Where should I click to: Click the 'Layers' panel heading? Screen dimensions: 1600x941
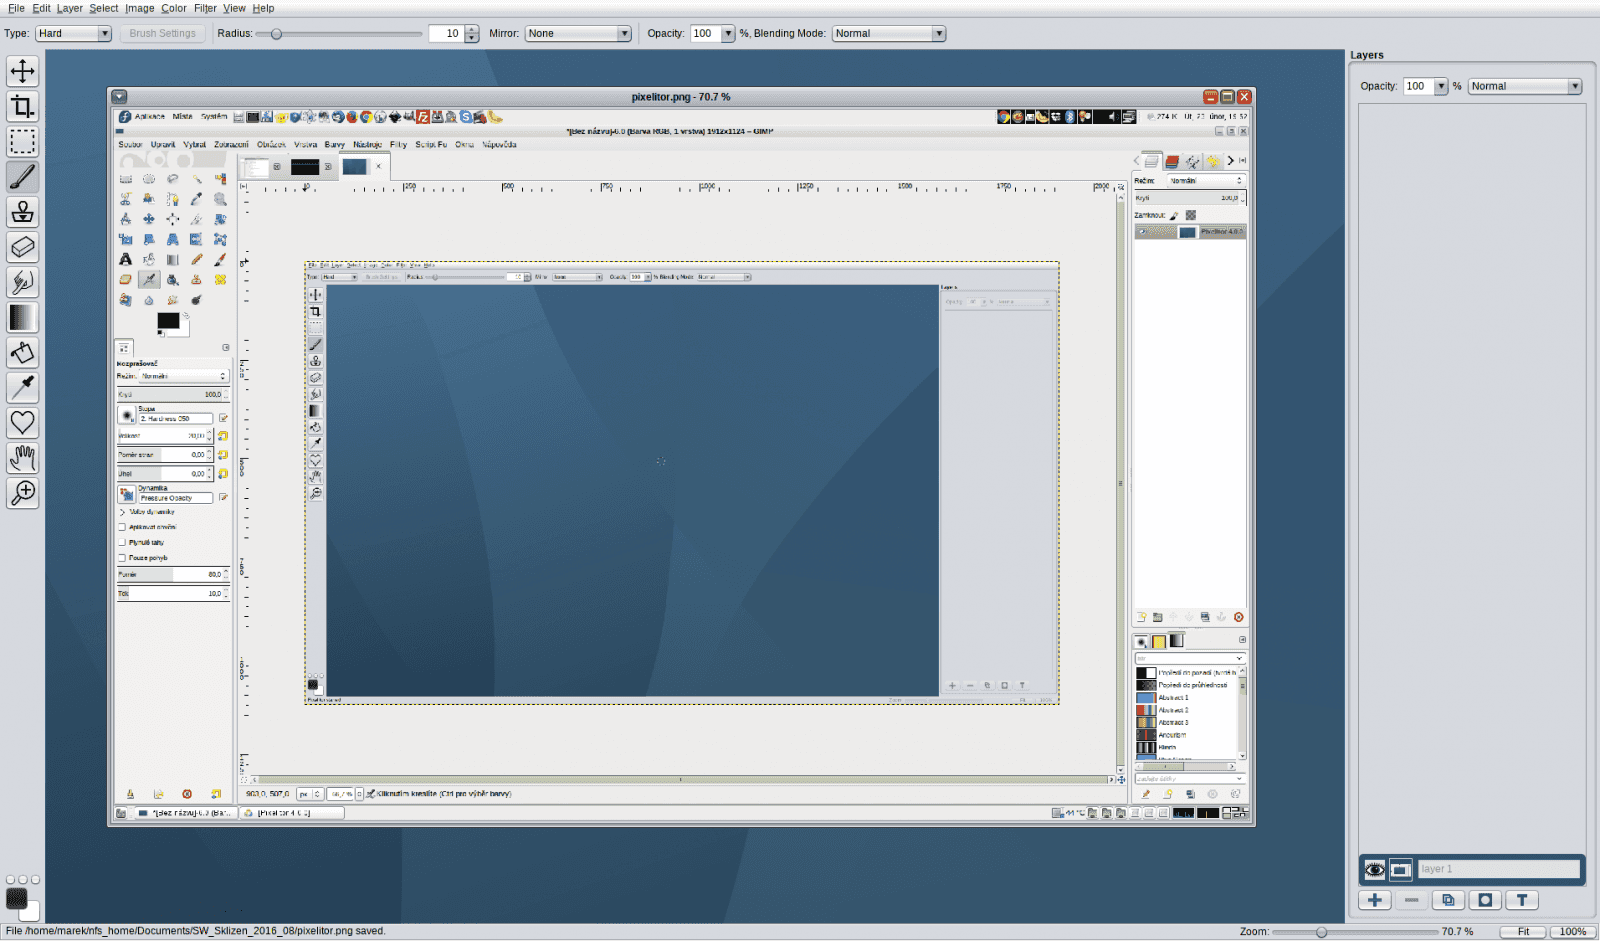click(1367, 55)
